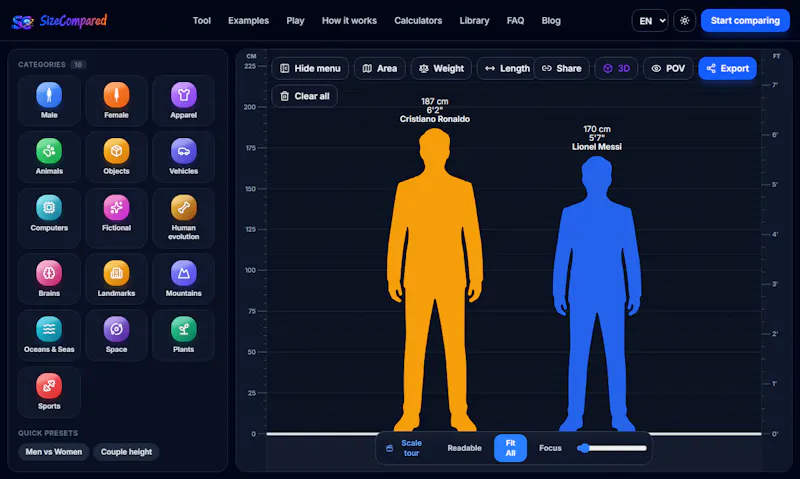Open the Male category

[x=49, y=100]
